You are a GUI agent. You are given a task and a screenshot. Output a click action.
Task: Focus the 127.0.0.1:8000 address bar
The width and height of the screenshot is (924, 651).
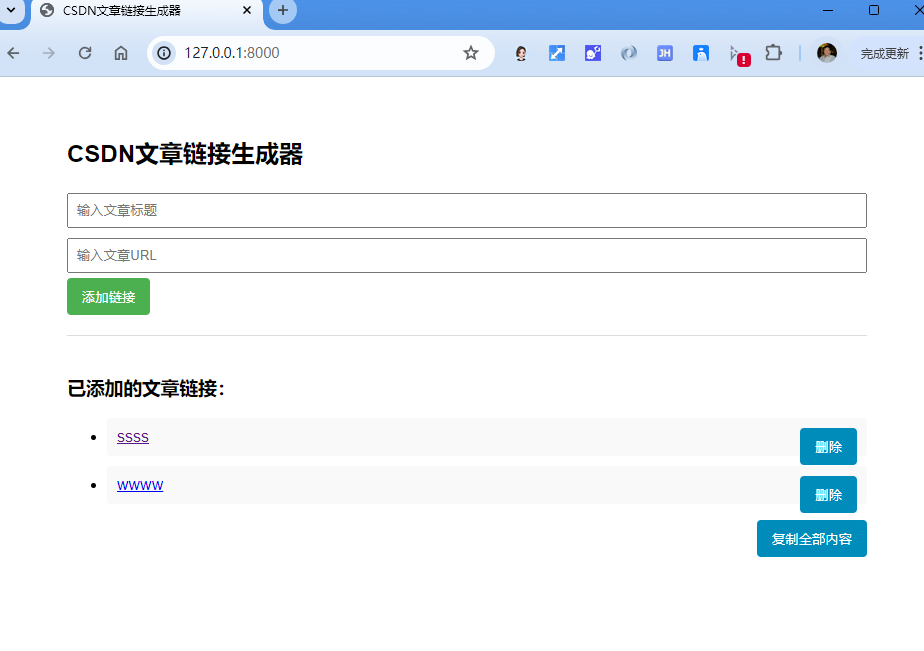(321, 53)
